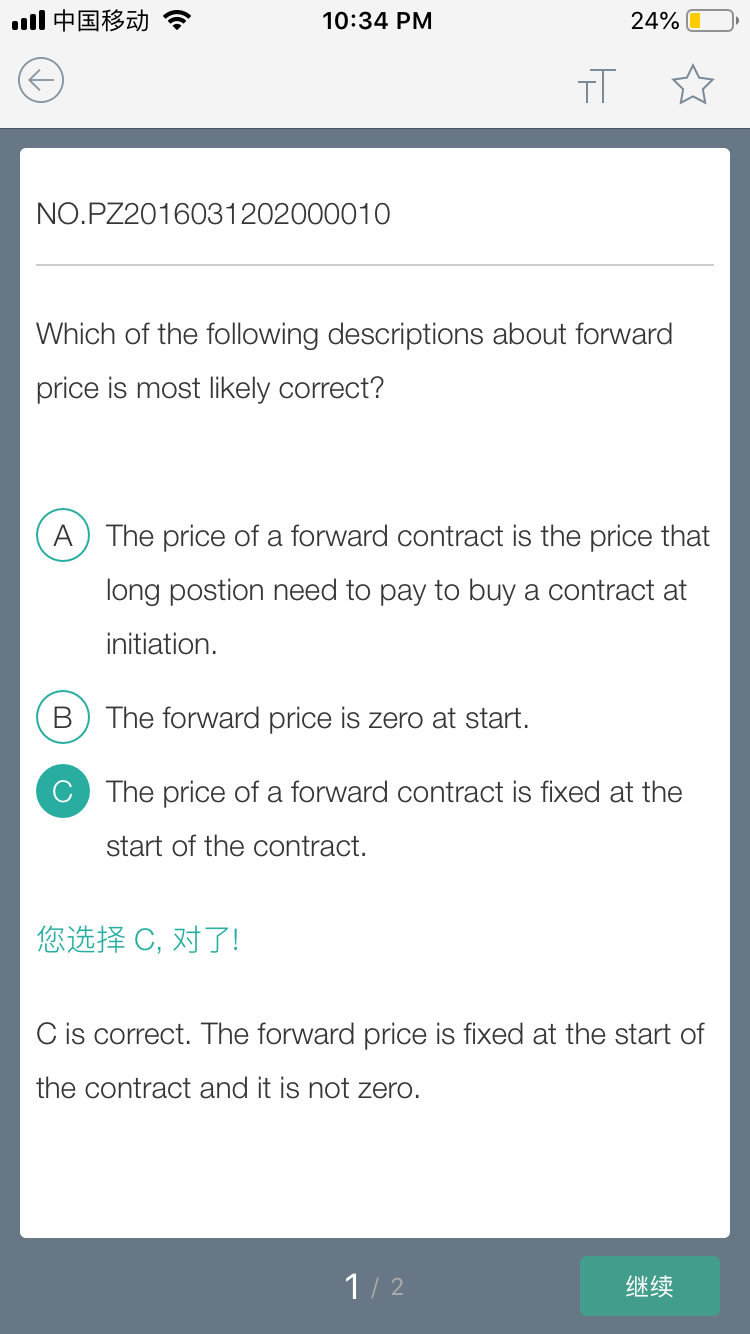Open the text size adjustment icon

[x=596, y=87]
